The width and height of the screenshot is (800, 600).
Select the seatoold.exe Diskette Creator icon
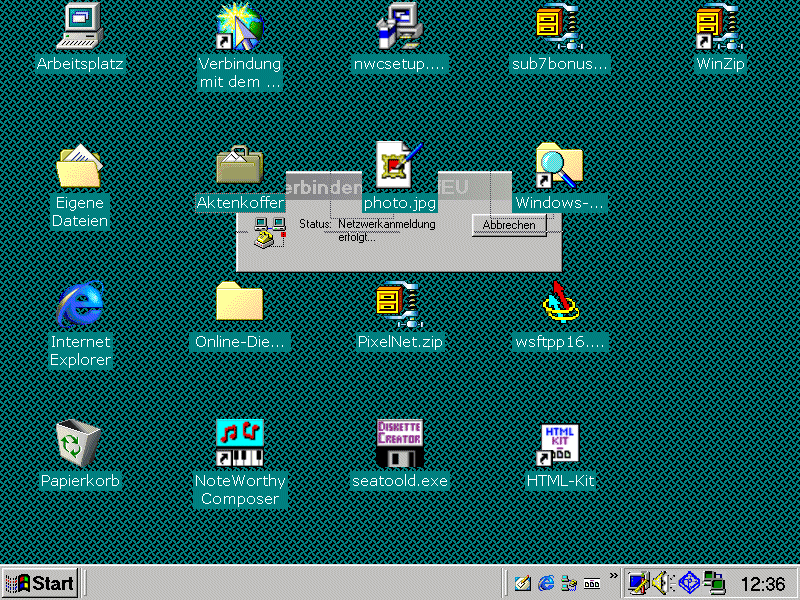pyautogui.click(x=400, y=444)
